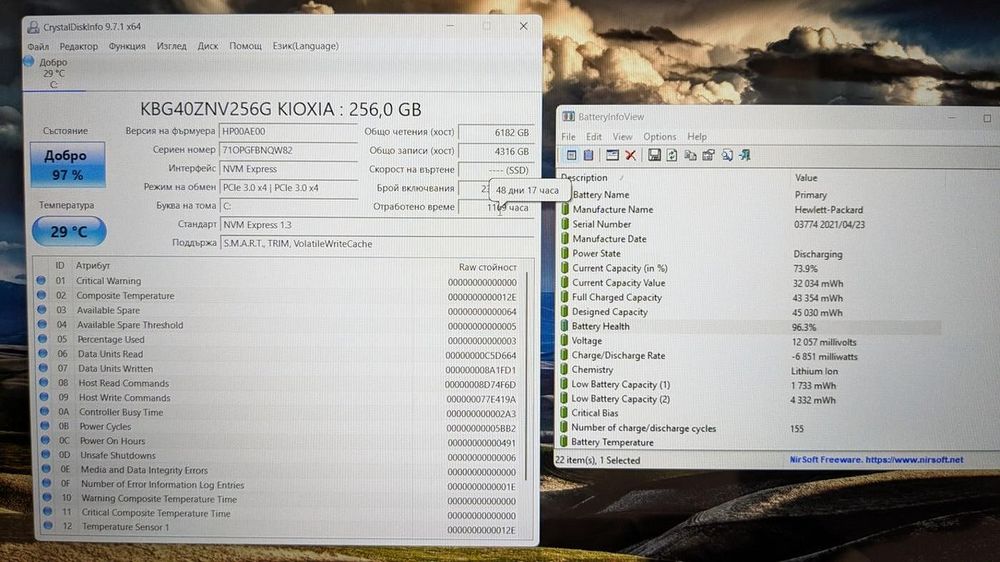
Task: Click the Properties icon in BatteryInfoView toolbar
Action: (708, 155)
